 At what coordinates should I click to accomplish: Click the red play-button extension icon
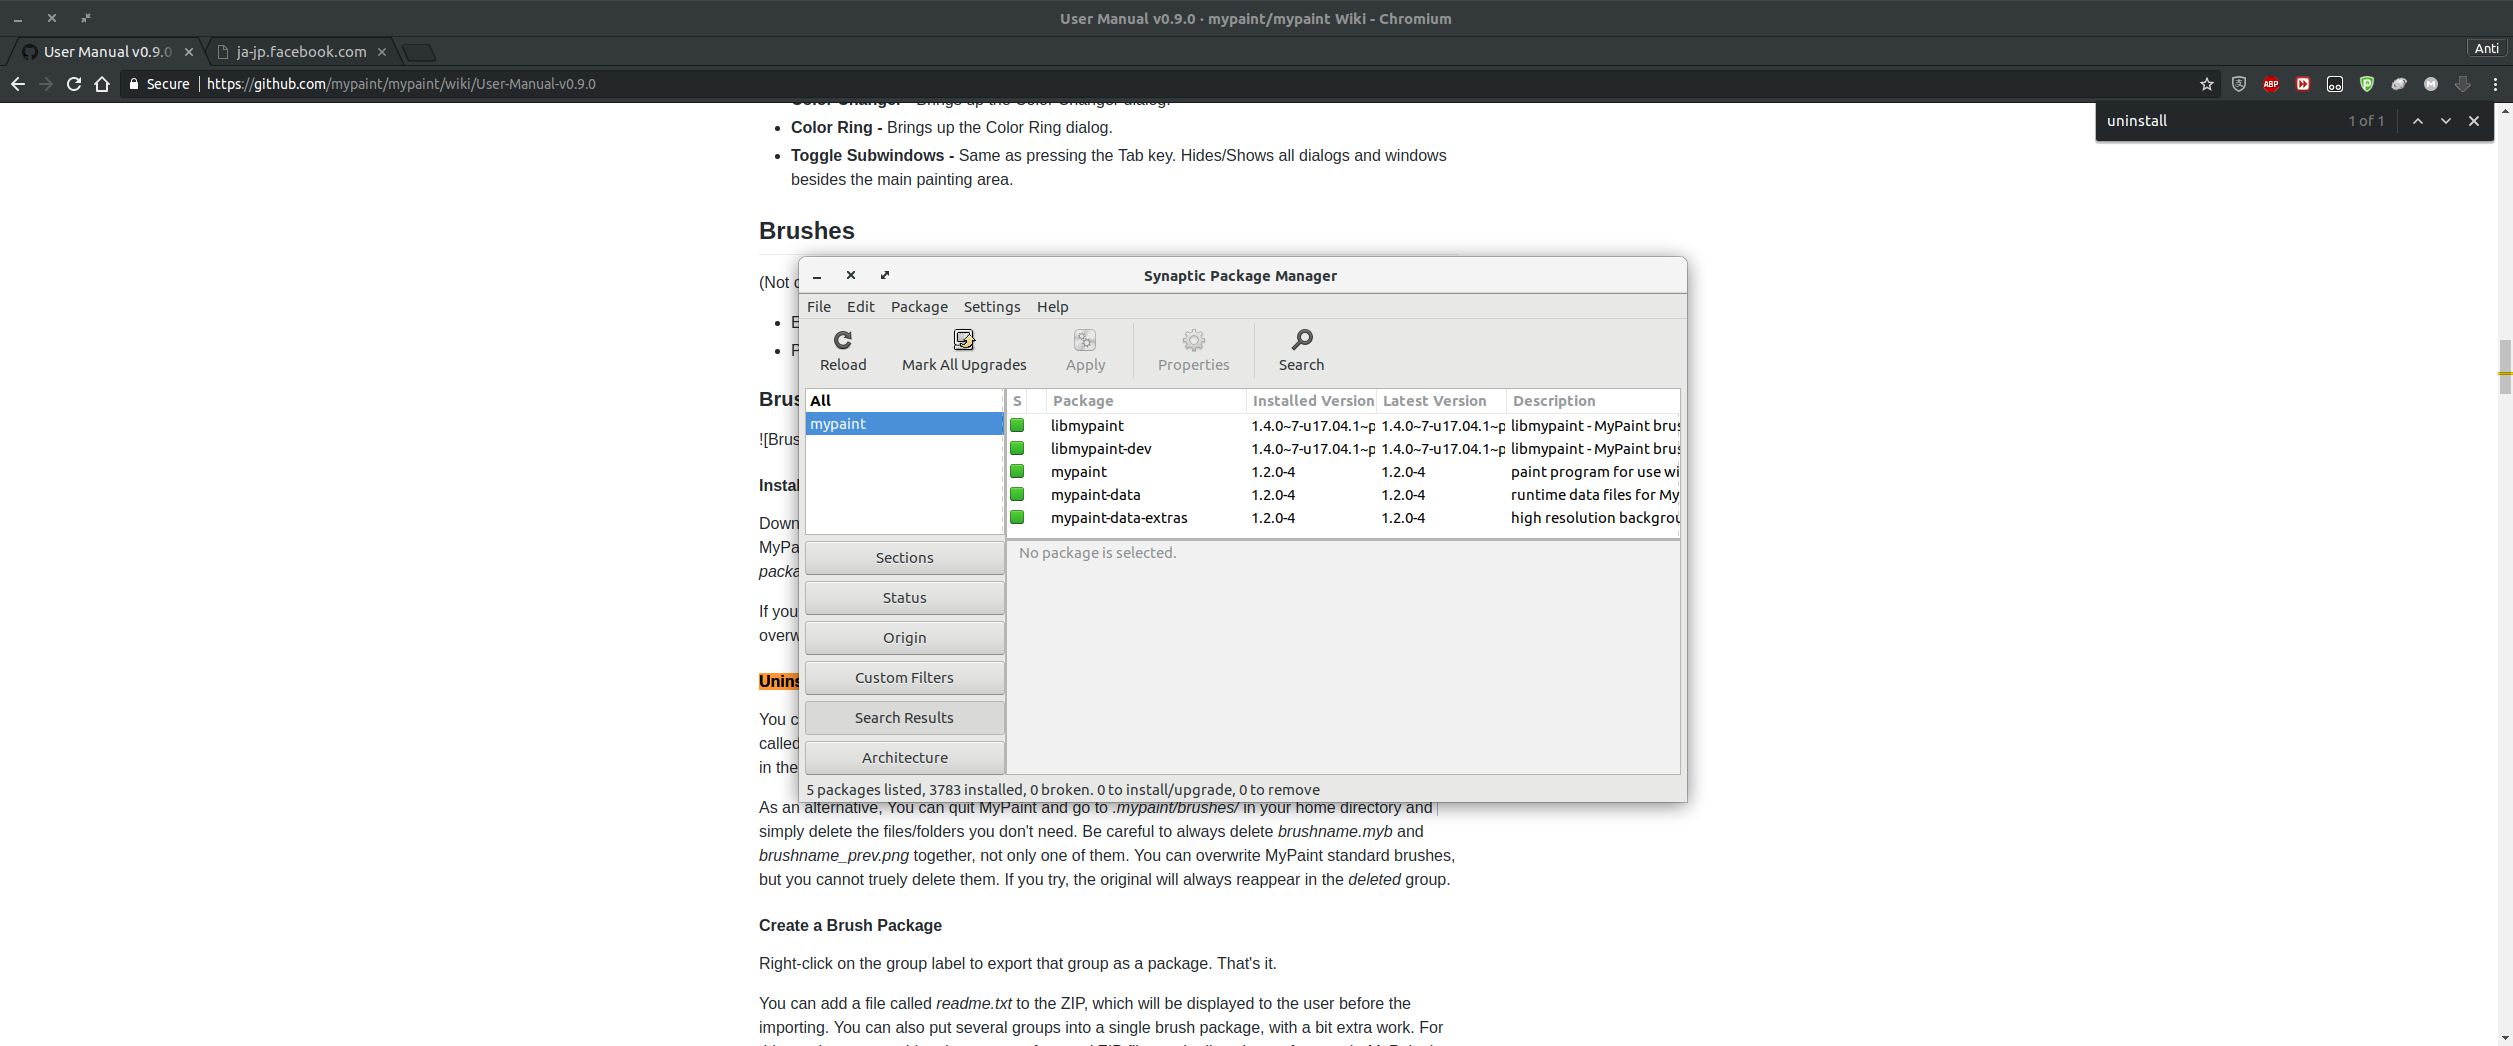[2302, 84]
